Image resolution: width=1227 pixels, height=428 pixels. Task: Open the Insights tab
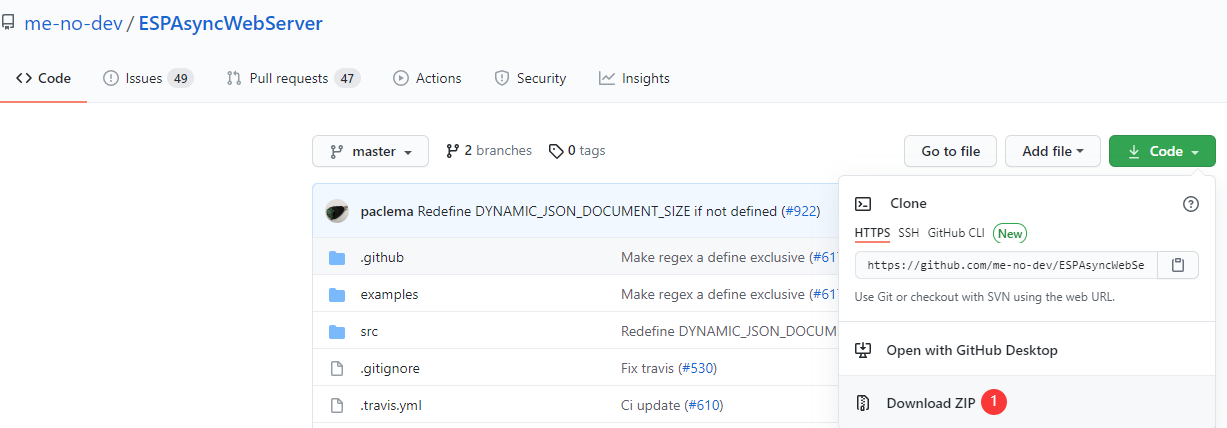coord(634,78)
